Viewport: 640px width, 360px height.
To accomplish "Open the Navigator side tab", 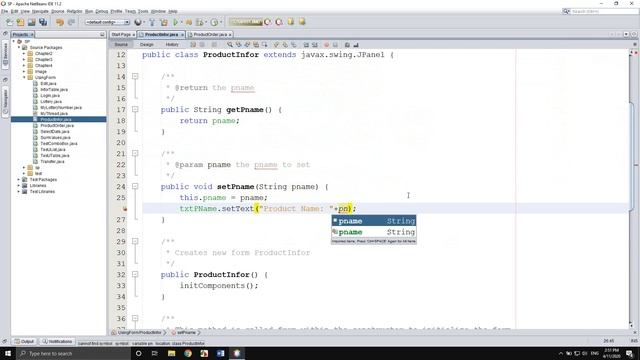I will tap(5, 101).
